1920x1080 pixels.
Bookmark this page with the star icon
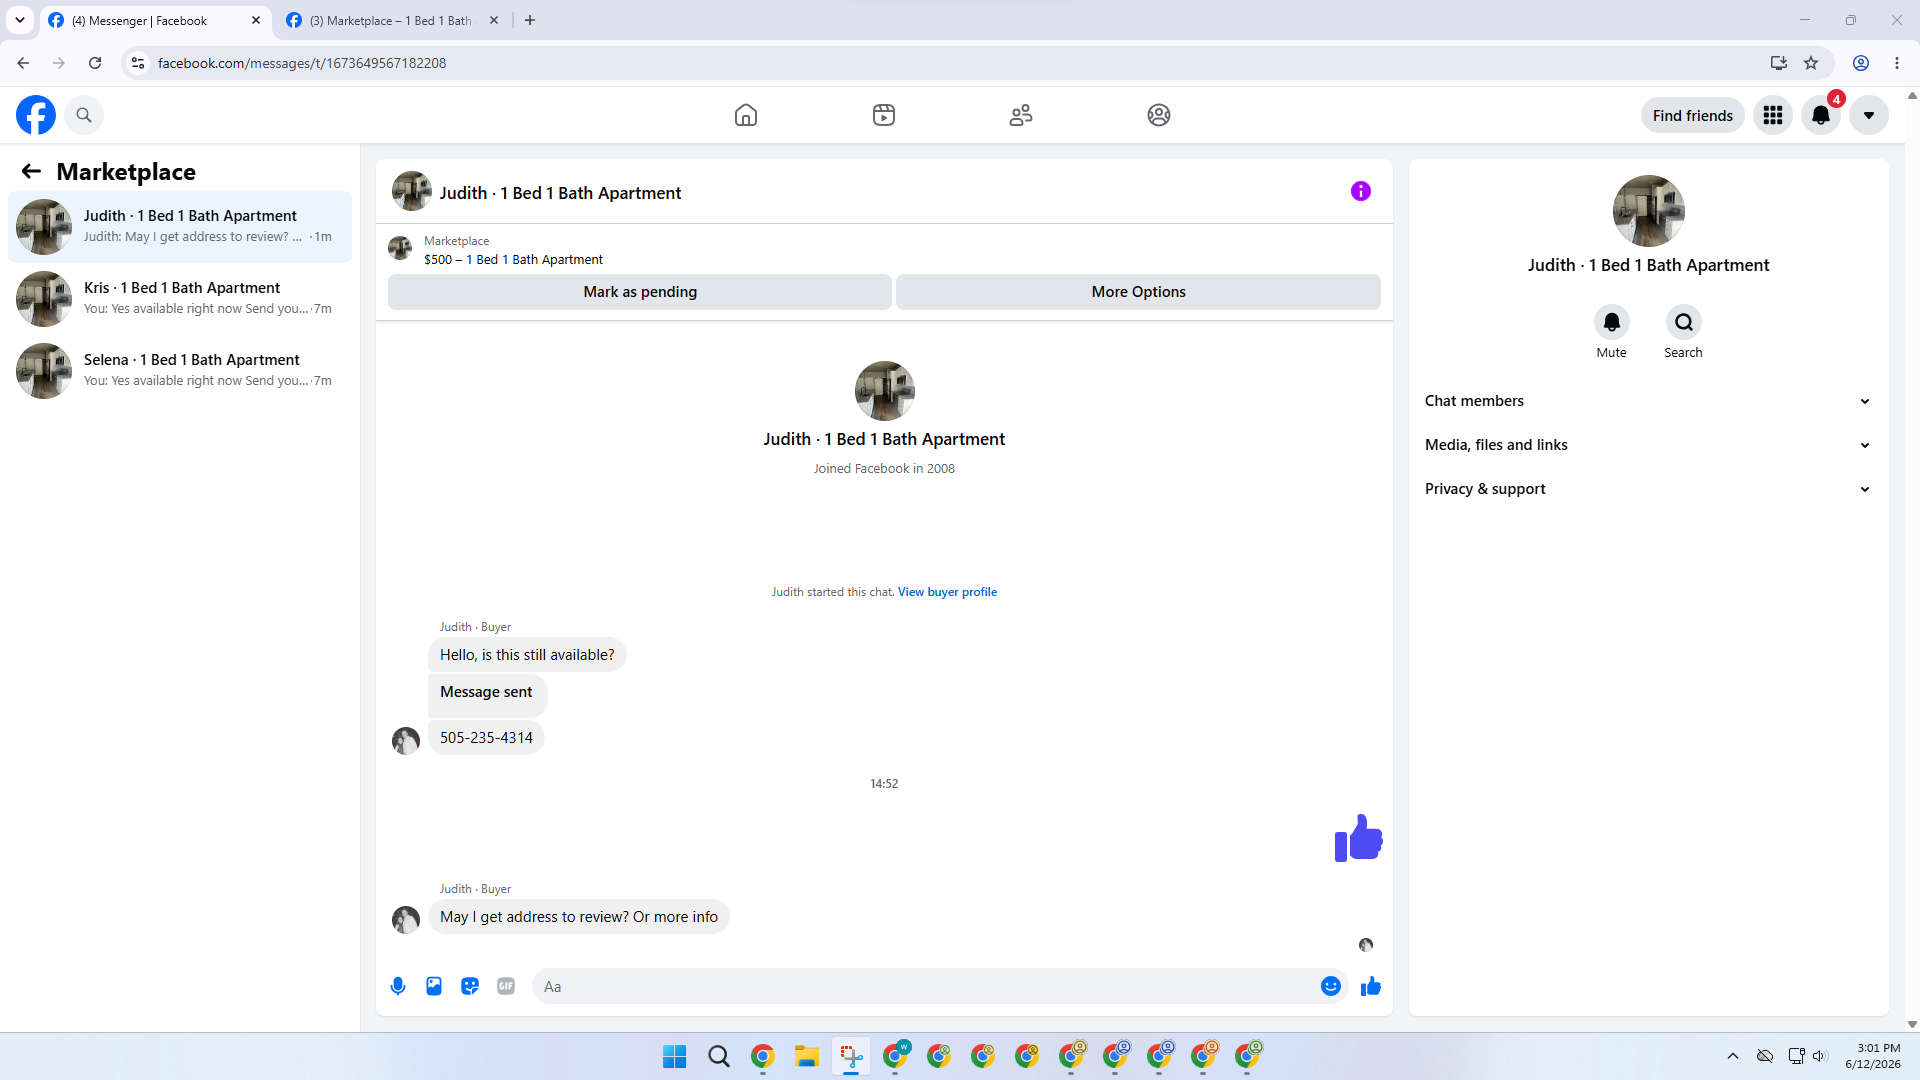click(1811, 63)
